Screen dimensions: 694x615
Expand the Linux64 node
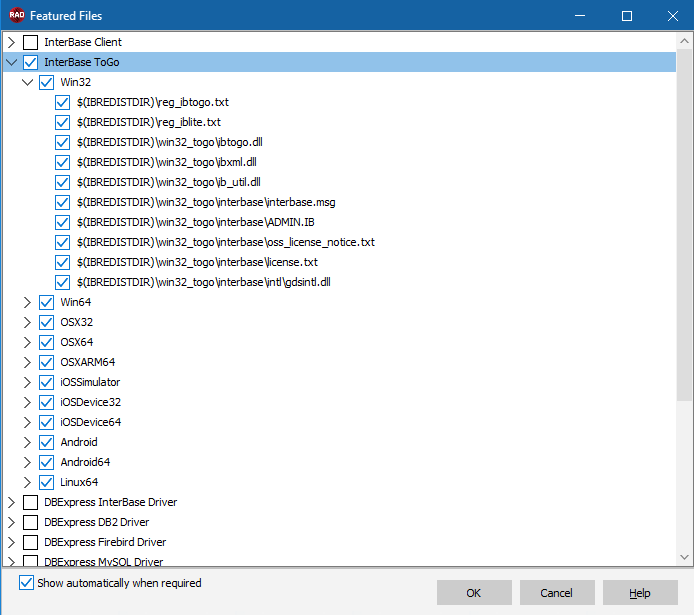click(27, 482)
